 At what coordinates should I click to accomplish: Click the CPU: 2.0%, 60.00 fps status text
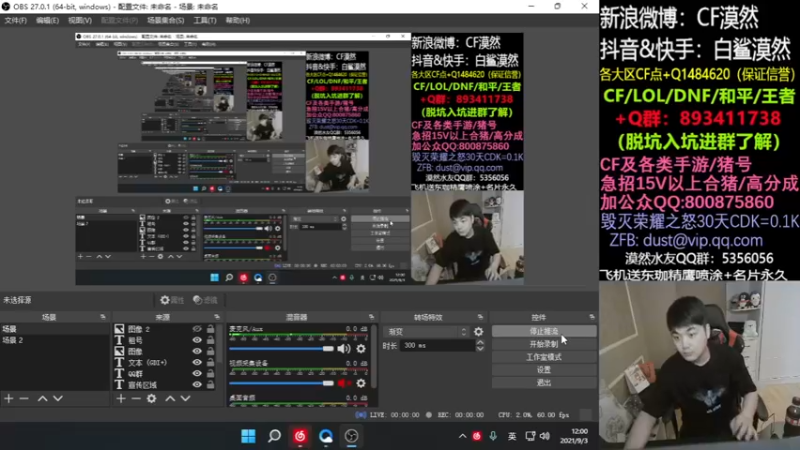click(534, 415)
